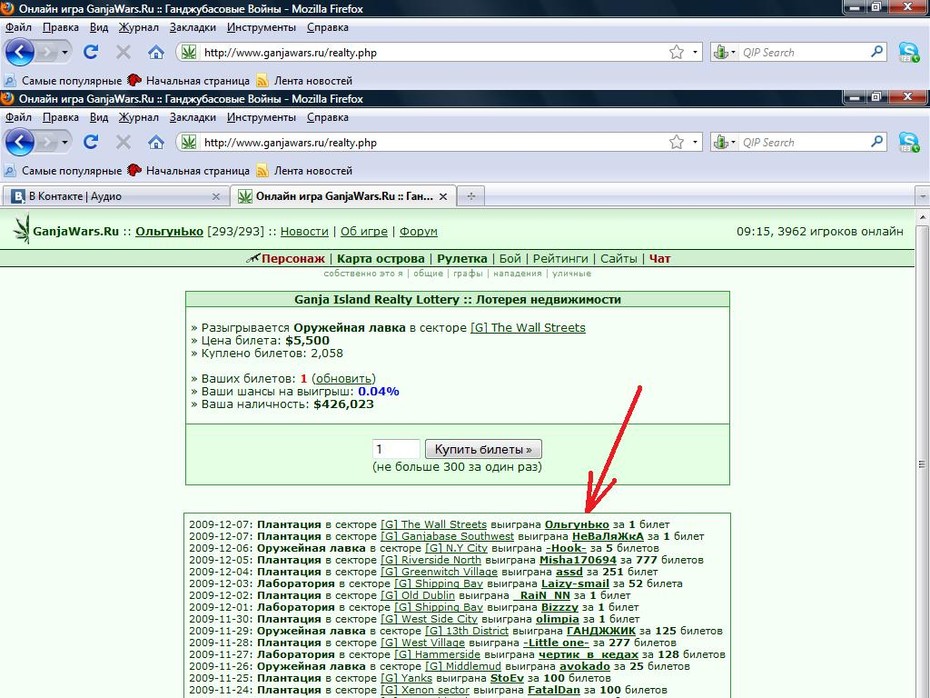Open Карта острова
930x698 pixels.
point(381,259)
